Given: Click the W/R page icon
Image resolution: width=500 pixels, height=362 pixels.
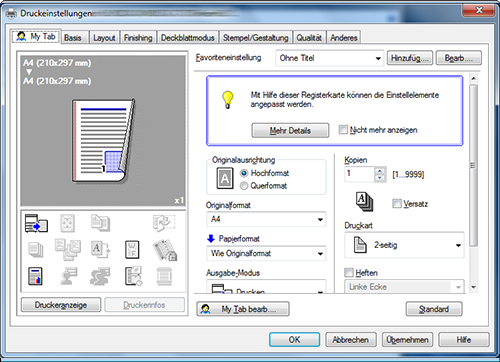Looking at the screenshot, I should (132, 250).
